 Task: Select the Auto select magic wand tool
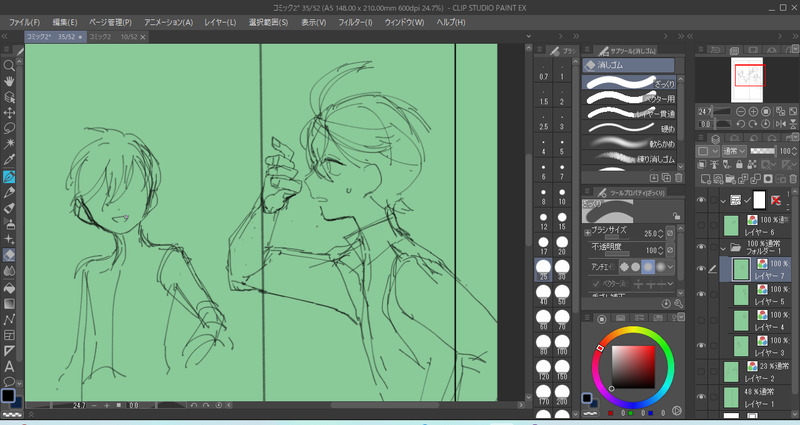click(x=9, y=144)
